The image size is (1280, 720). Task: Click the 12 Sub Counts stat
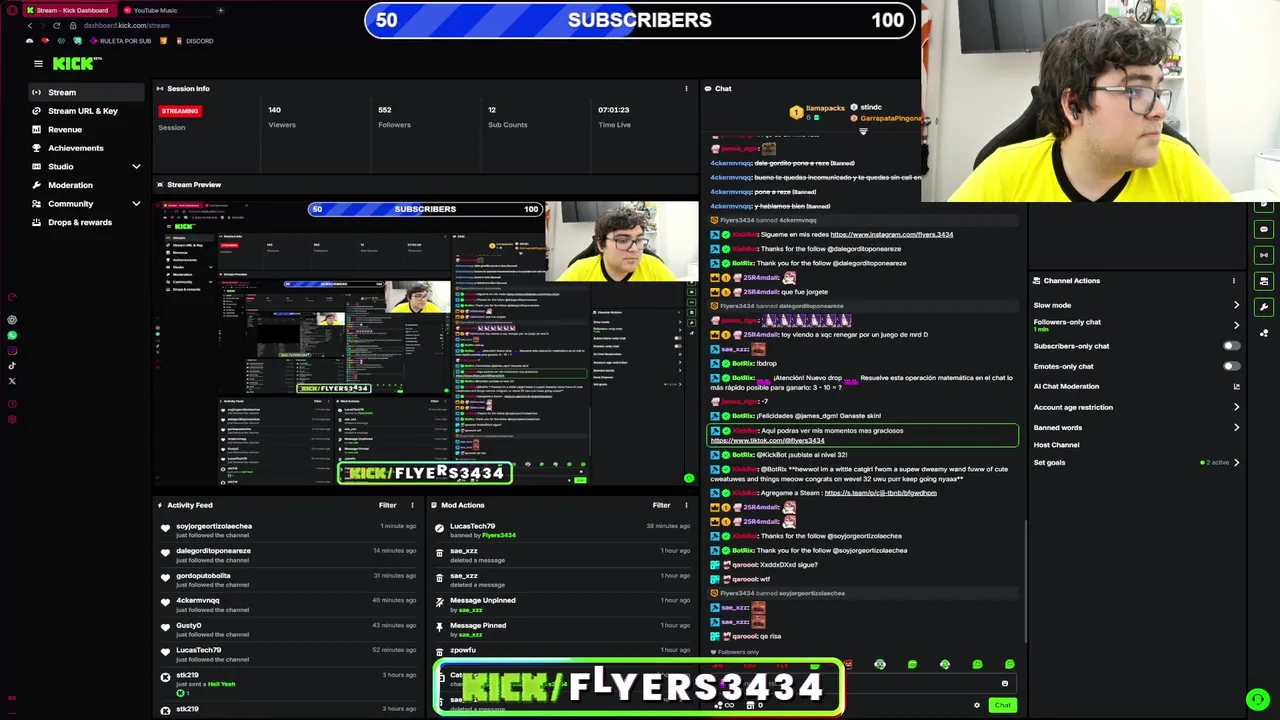(x=507, y=117)
